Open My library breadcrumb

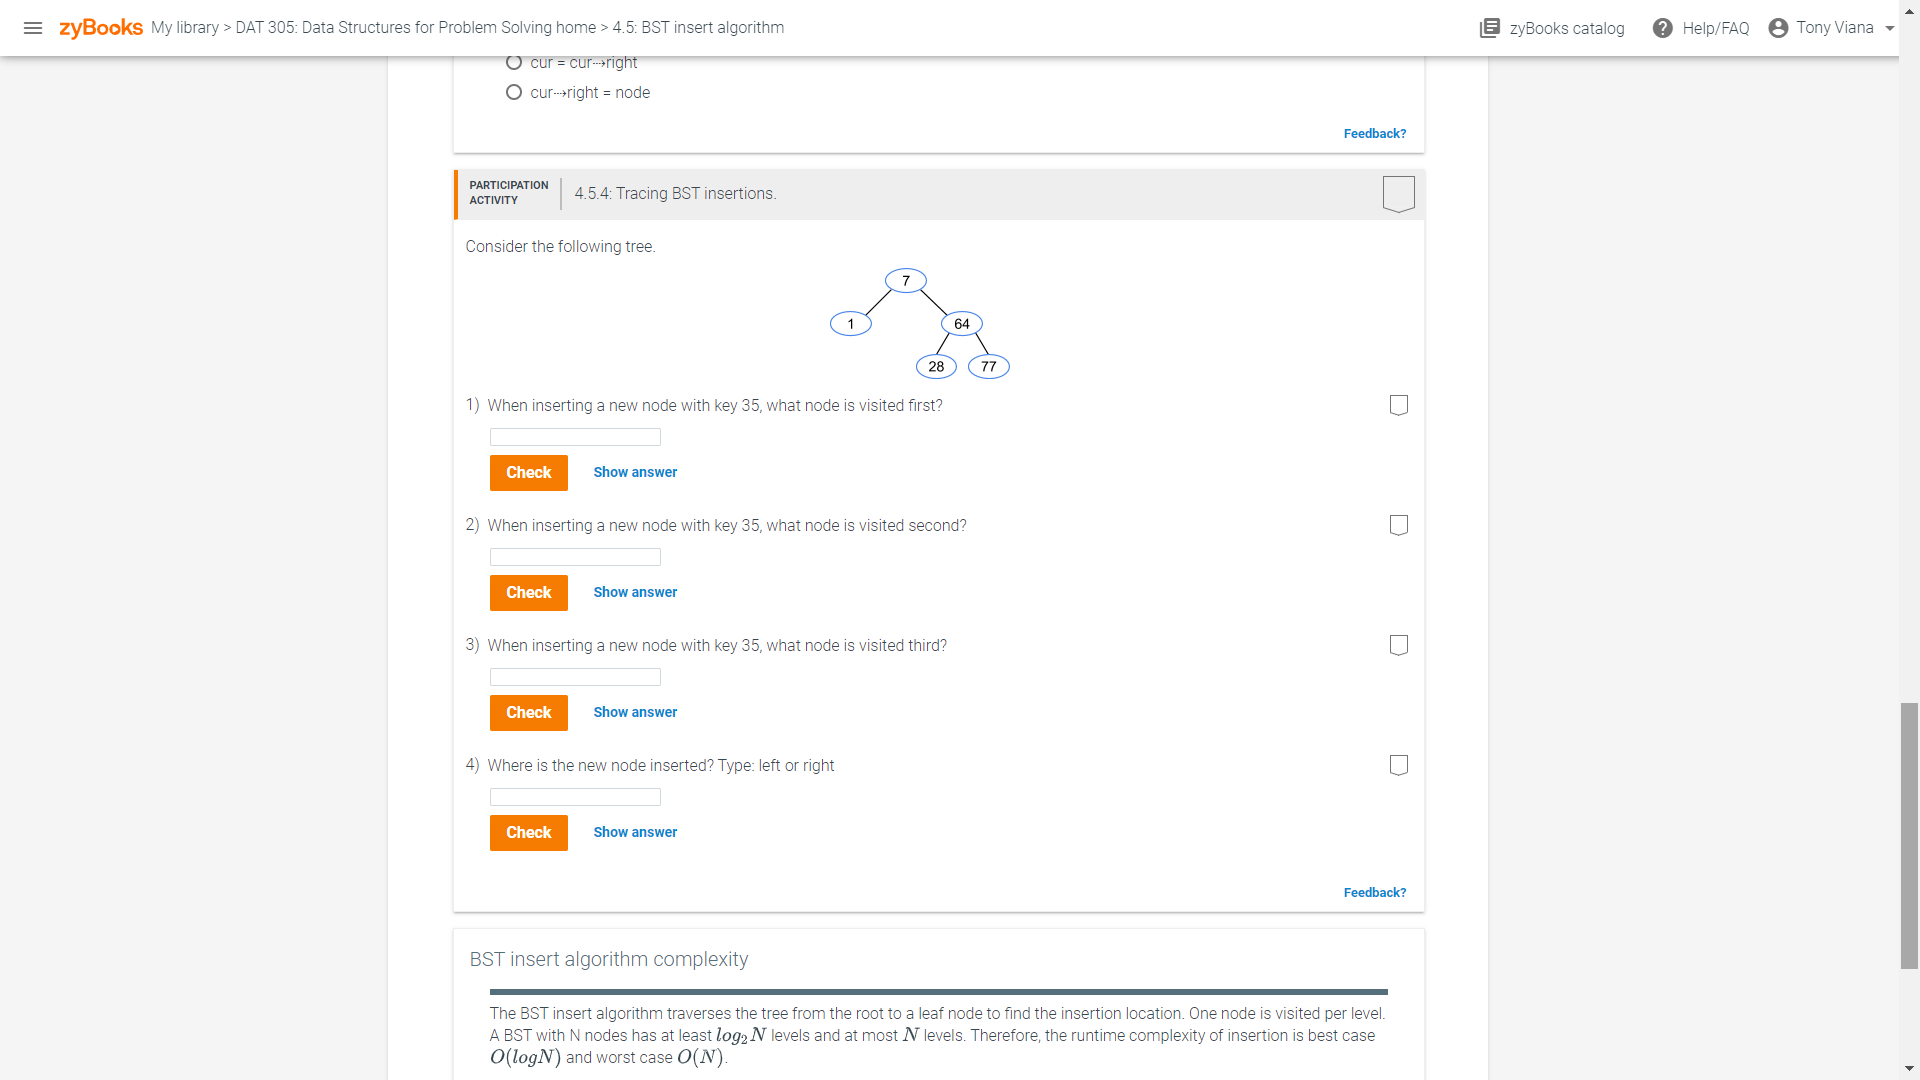pyautogui.click(x=185, y=28)
